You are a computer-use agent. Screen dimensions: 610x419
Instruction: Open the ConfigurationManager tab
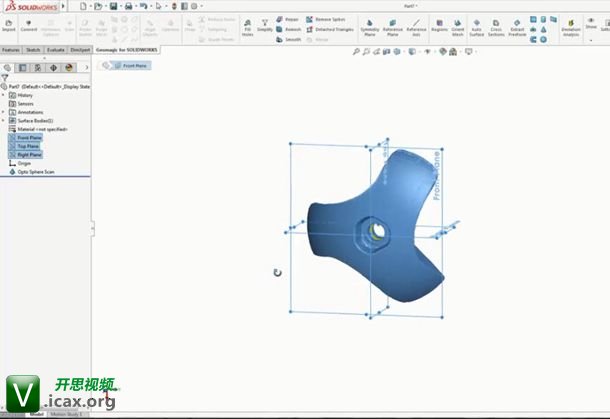click(x=38, y=67)
